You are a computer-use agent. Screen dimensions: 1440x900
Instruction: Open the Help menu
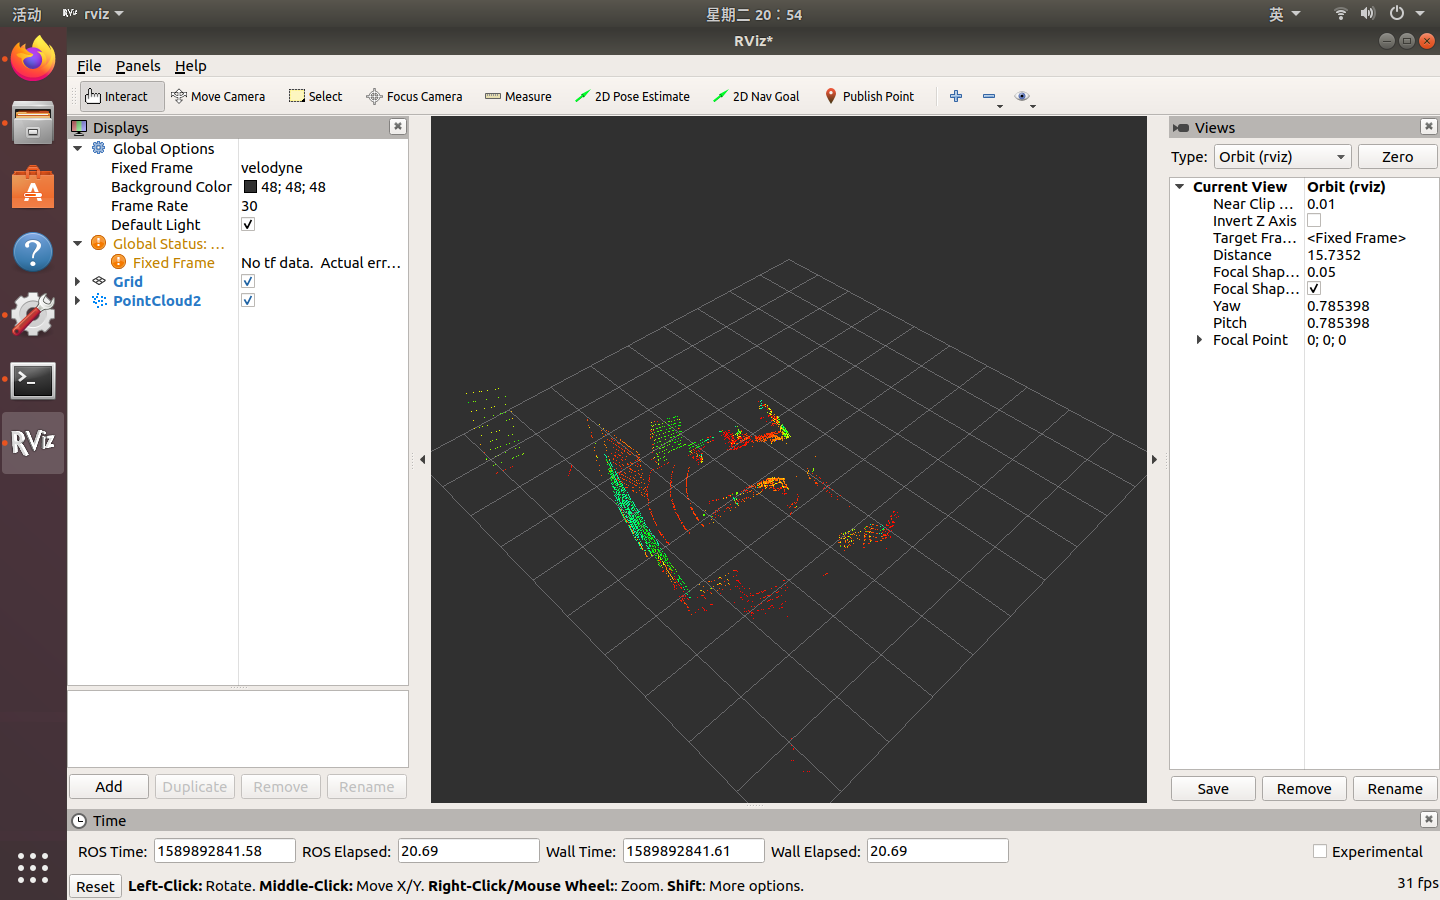tap(190, 66)
